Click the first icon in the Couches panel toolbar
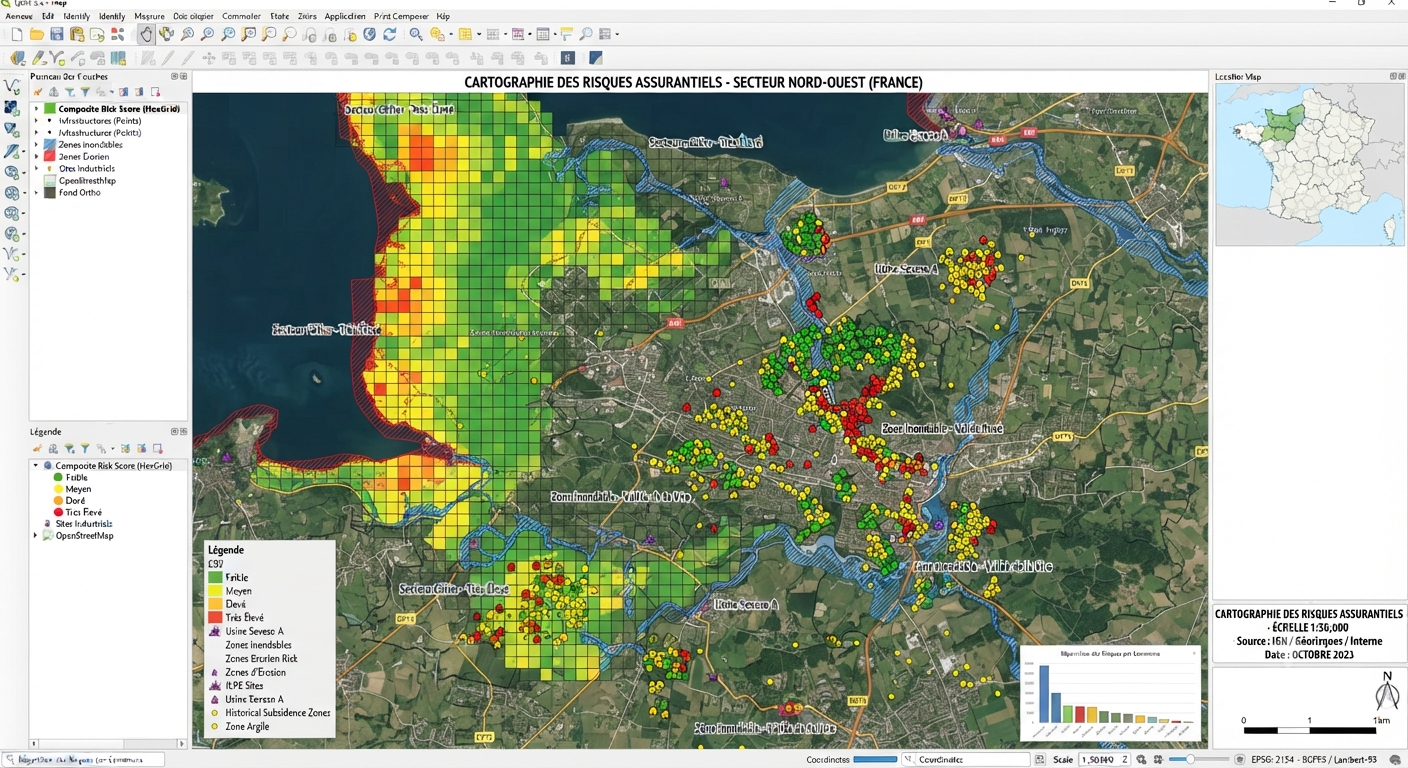 click(38, 92)
